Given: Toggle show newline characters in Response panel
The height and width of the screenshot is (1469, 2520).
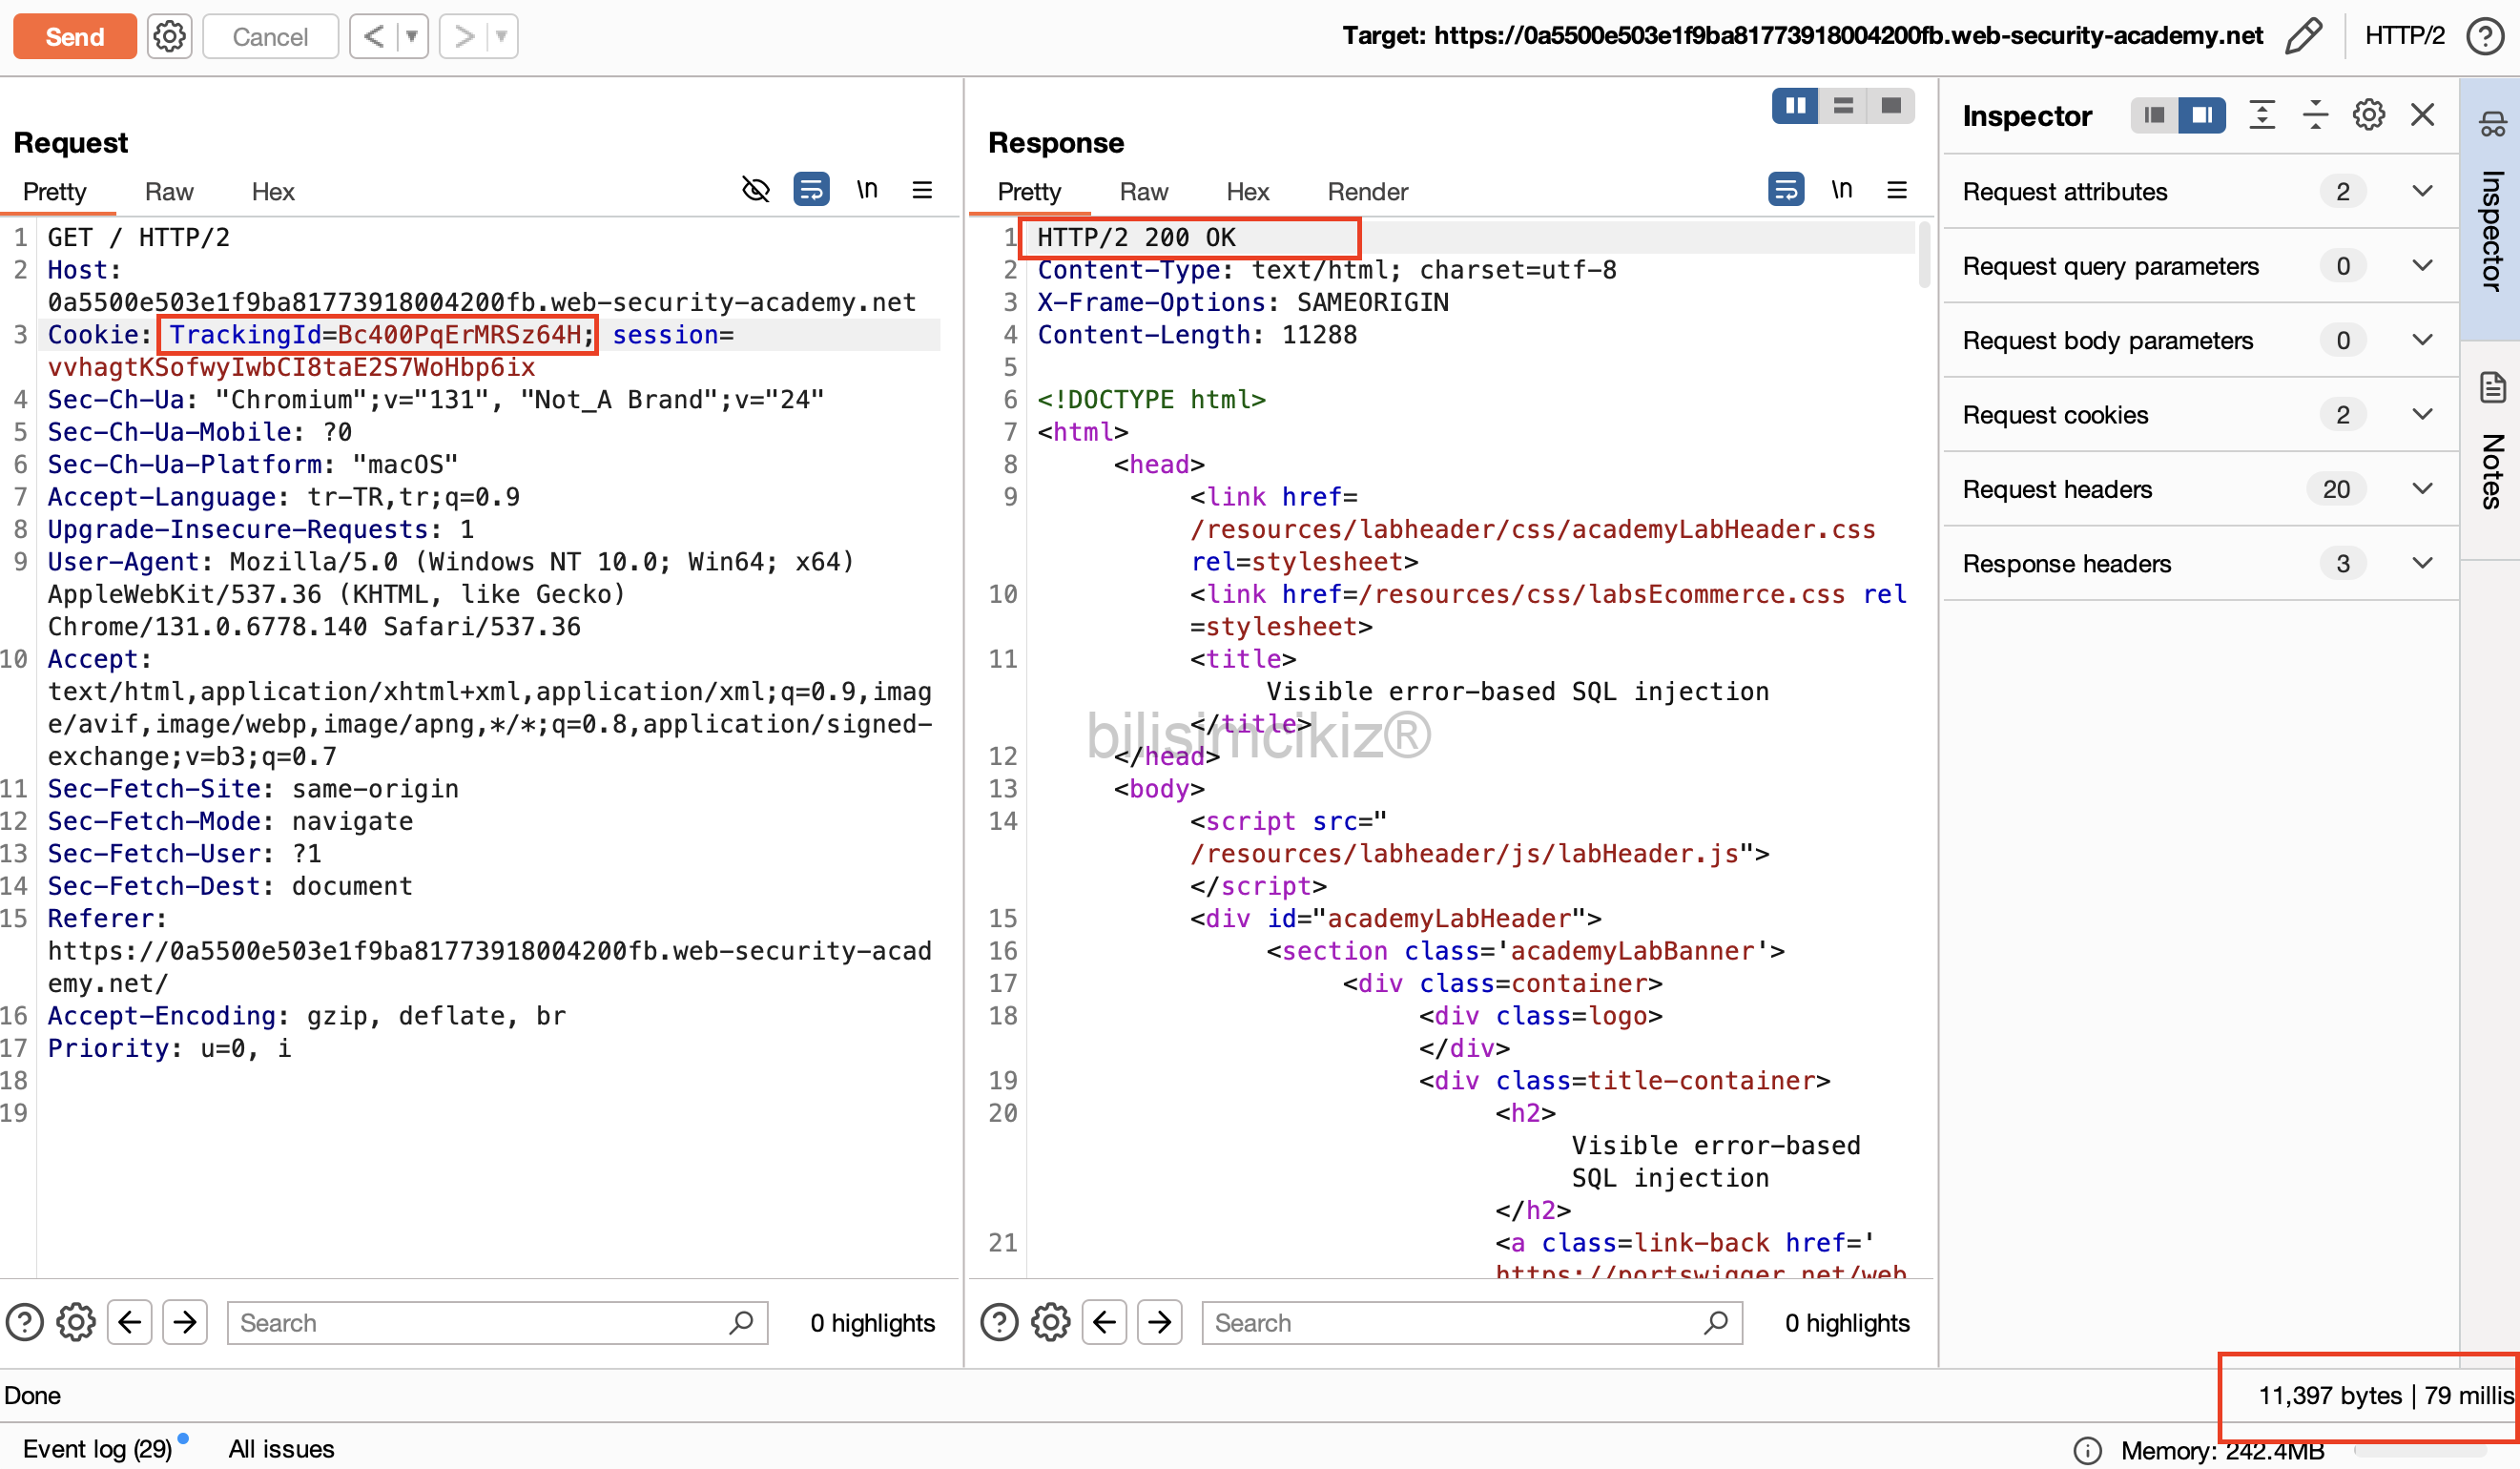Looking at the screenshot, I should (x=1841, y=189).
